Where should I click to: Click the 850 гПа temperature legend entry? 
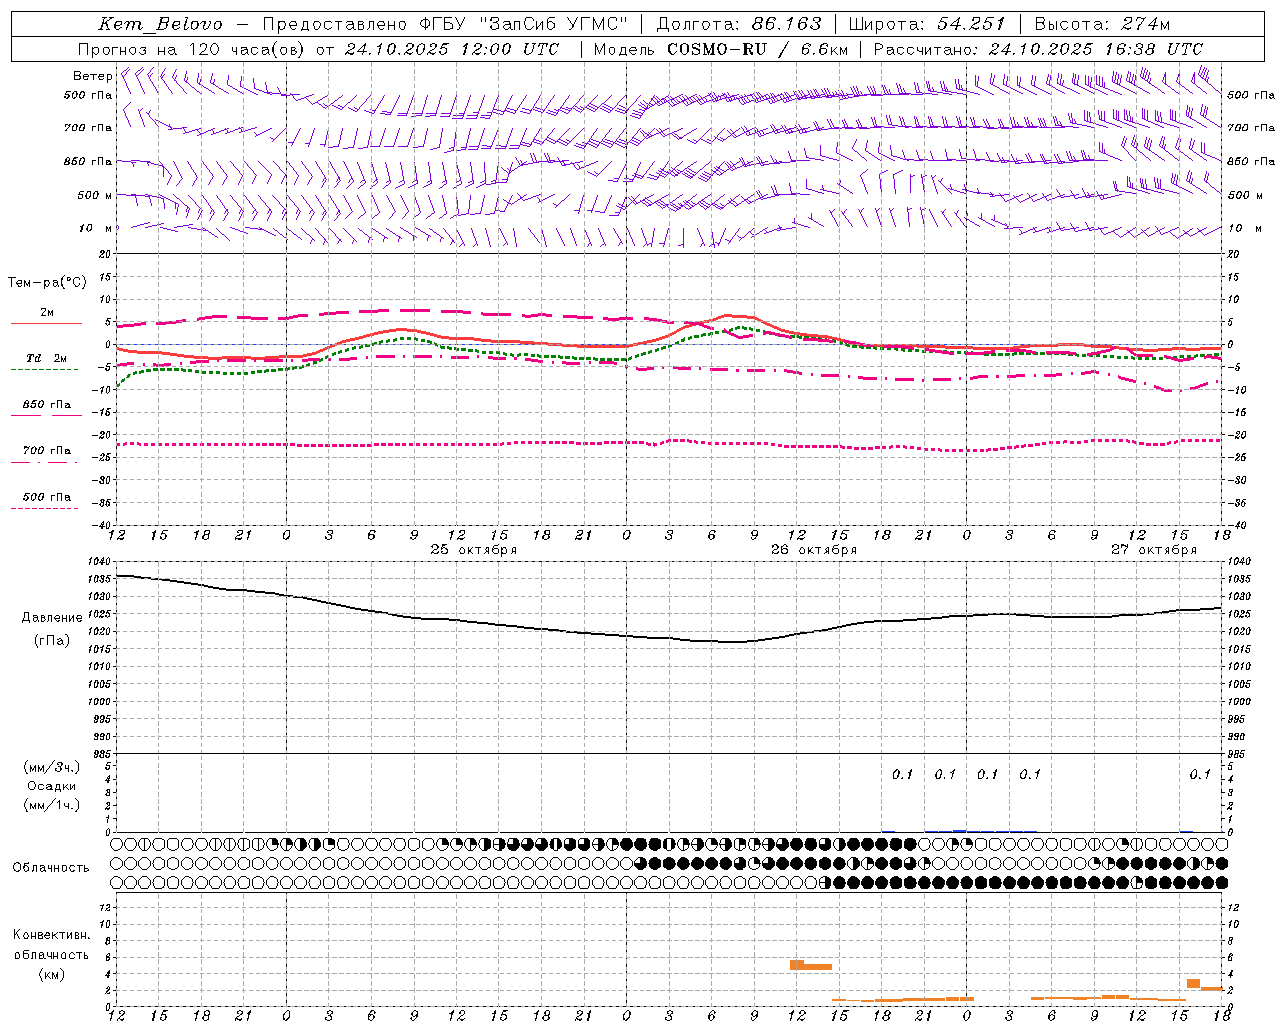[x=47, y=405]
